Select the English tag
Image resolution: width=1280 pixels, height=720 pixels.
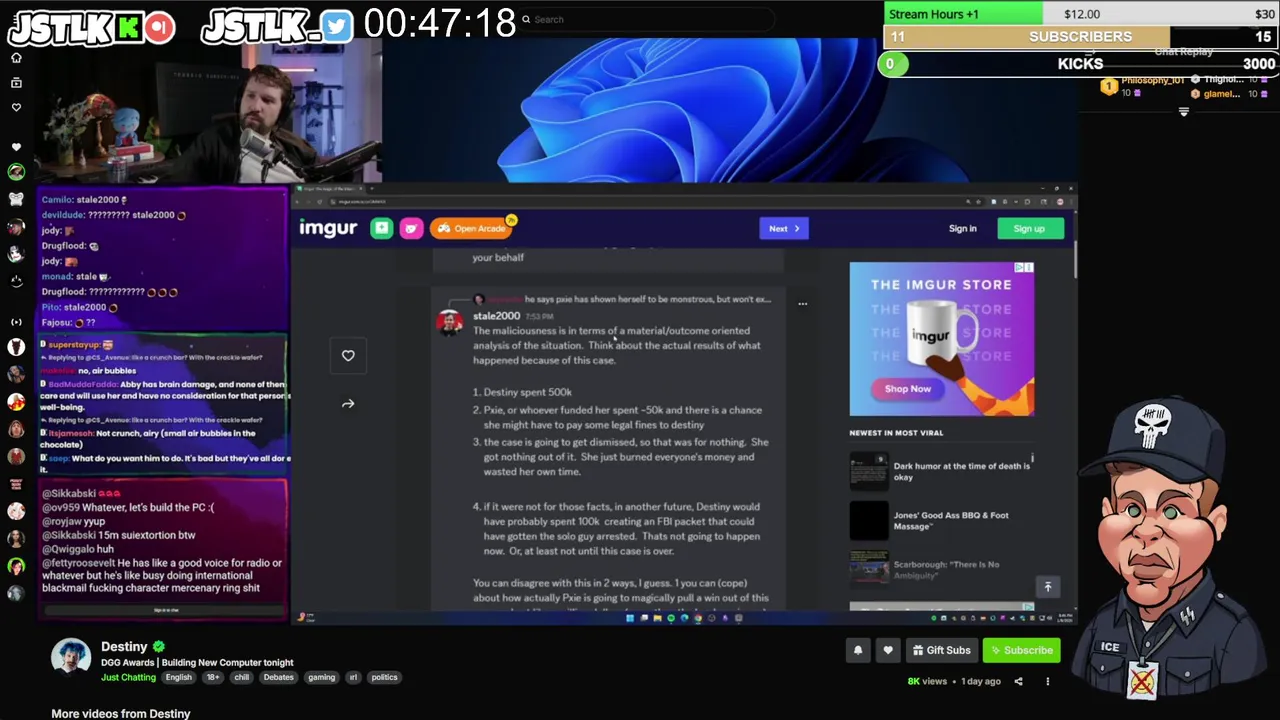[x=179, y=677]
